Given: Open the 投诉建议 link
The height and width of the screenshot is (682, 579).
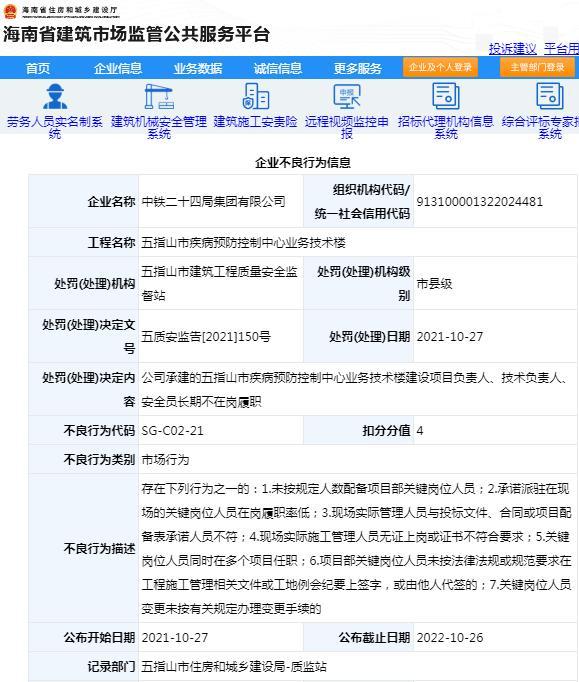Looking at the screenshot, I should [x=513, y=48].
